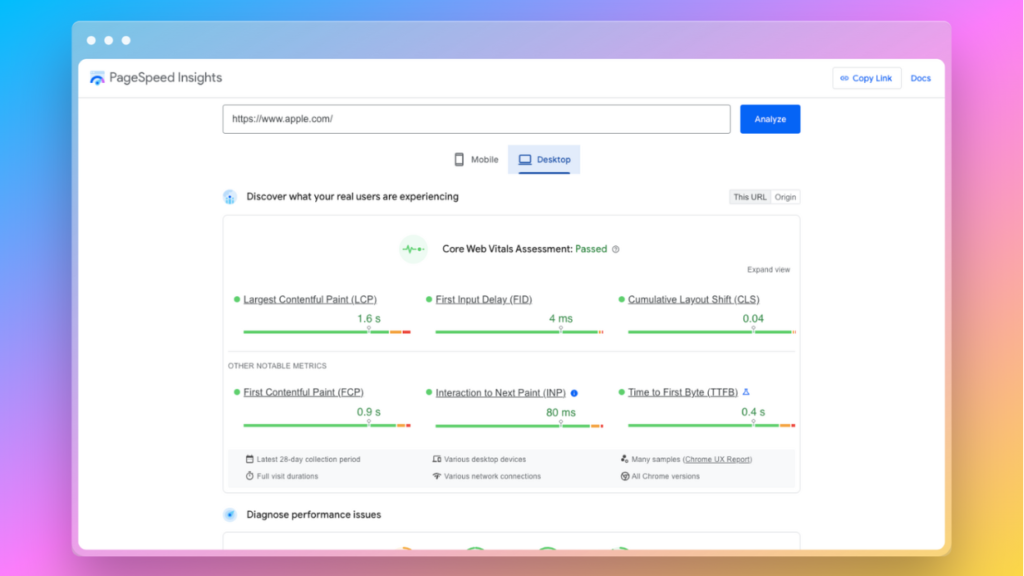
Task: Click the stopwatch icon for Full visit durations
Action: click(x=249, y=476)
